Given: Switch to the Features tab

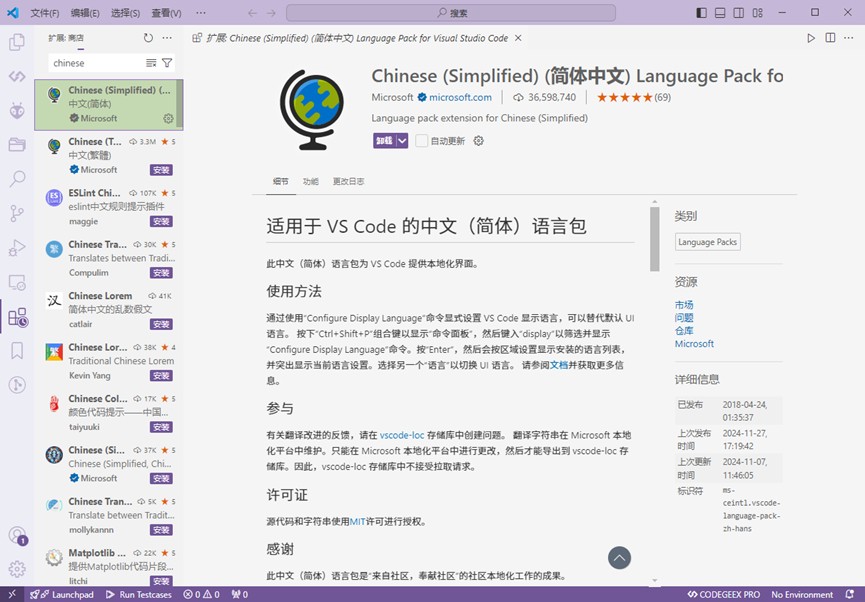Looking at the screenshot, I should tap(311, 181).
